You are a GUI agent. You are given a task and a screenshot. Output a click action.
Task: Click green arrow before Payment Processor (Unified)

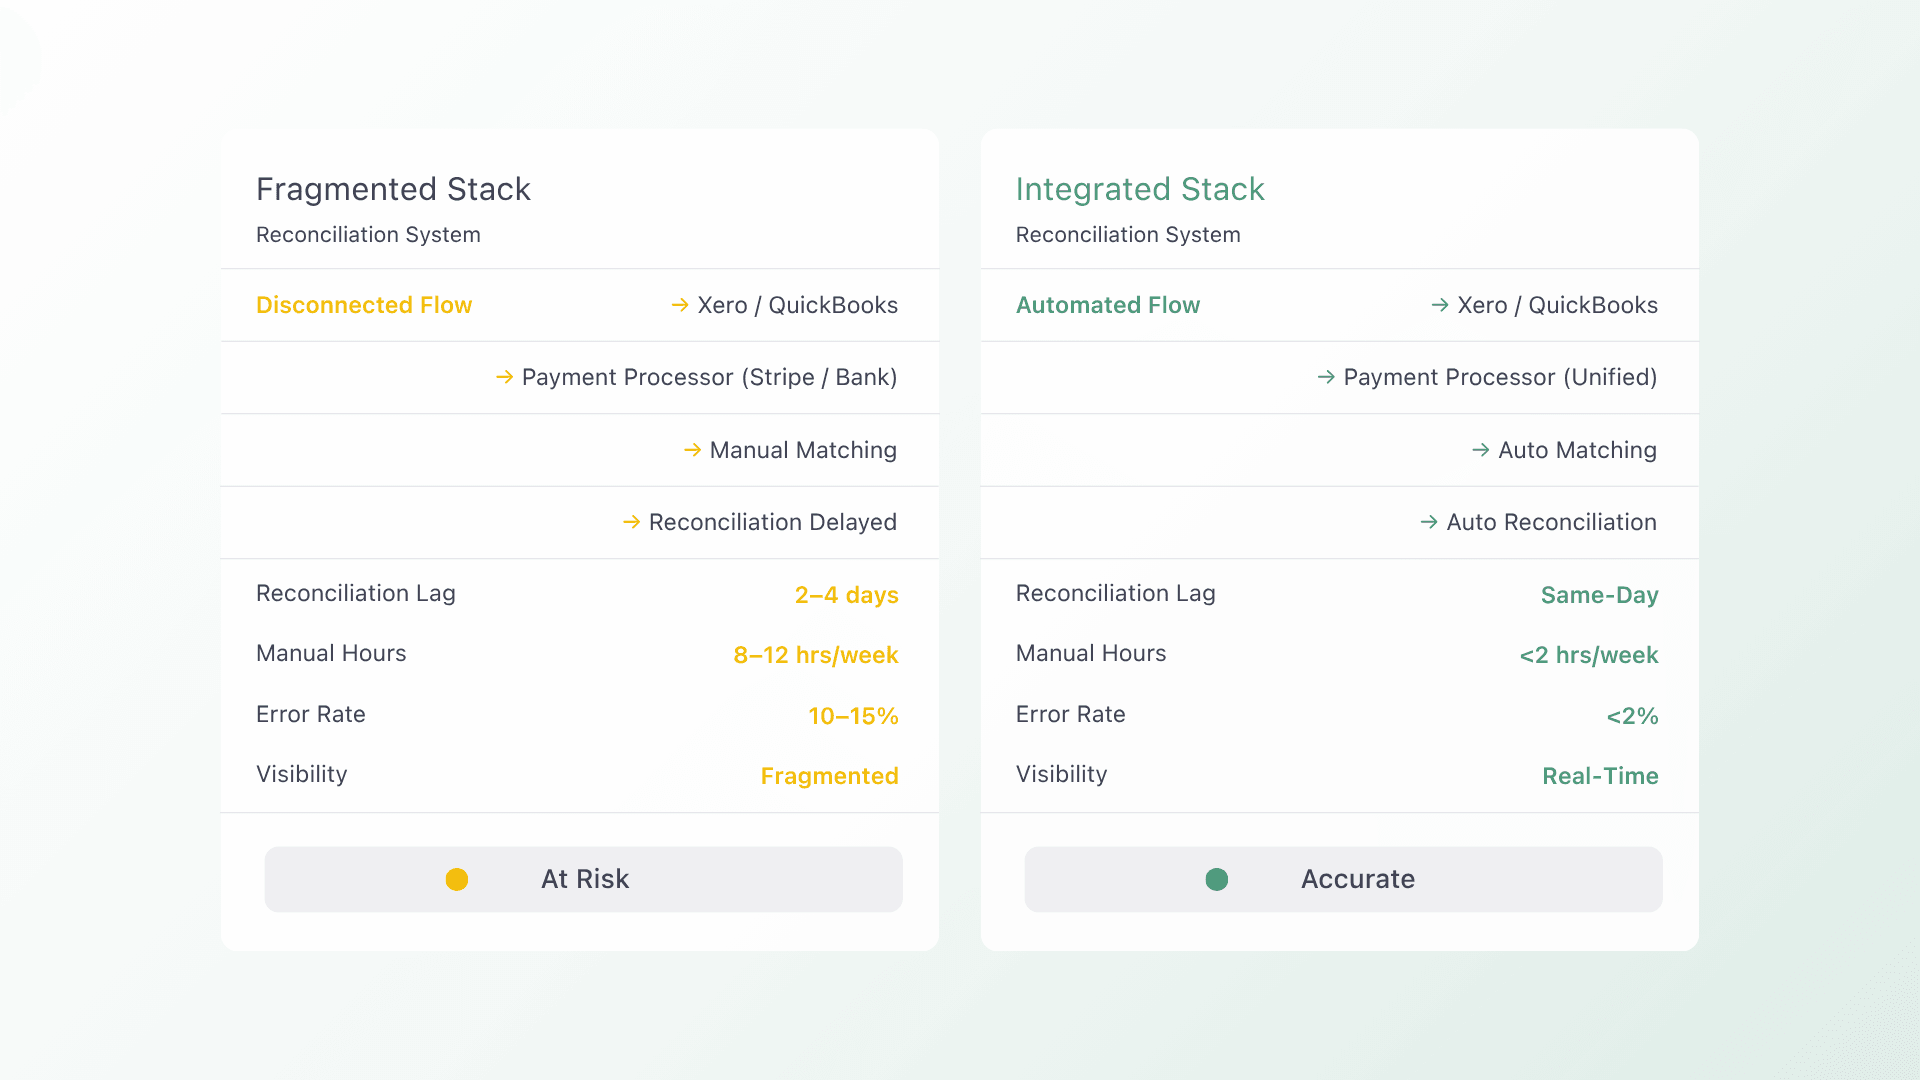(x=1326, y=377)
